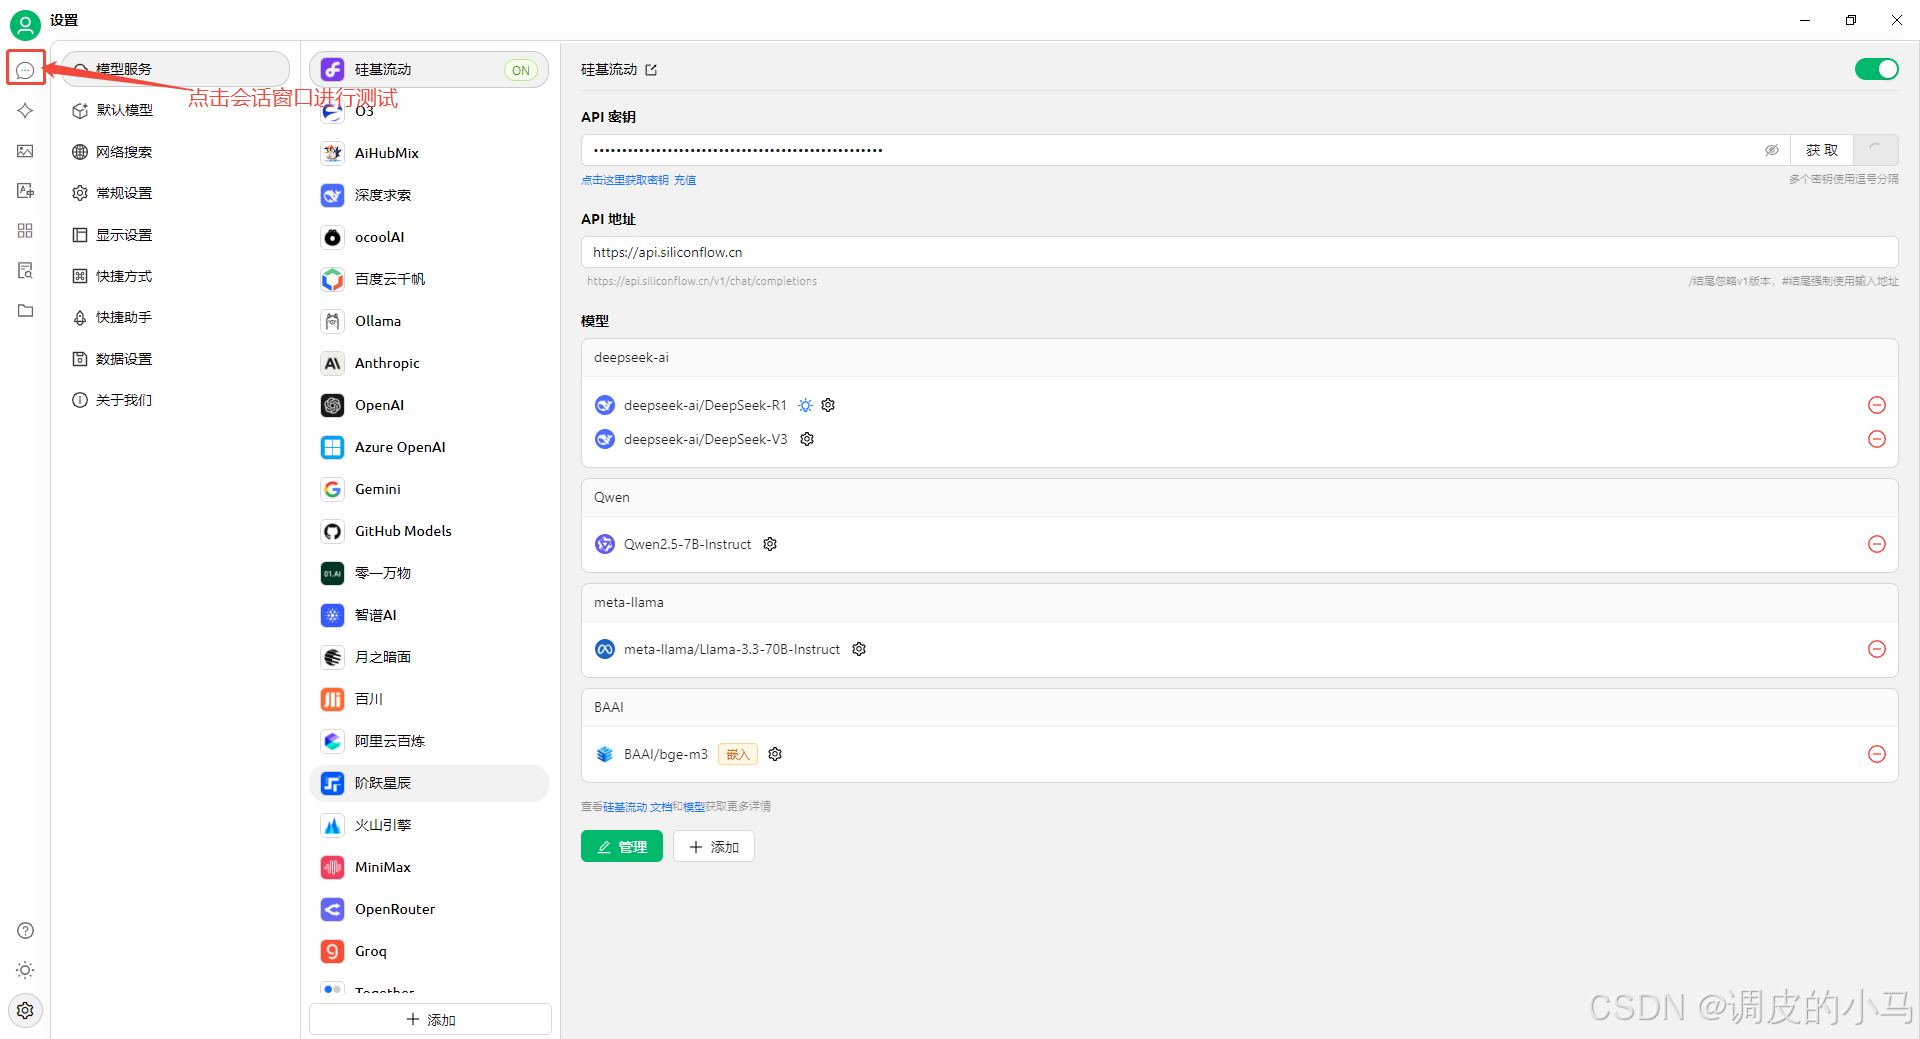Remove the Llama-3.3-70B-Instruct model

(1877, 649)
